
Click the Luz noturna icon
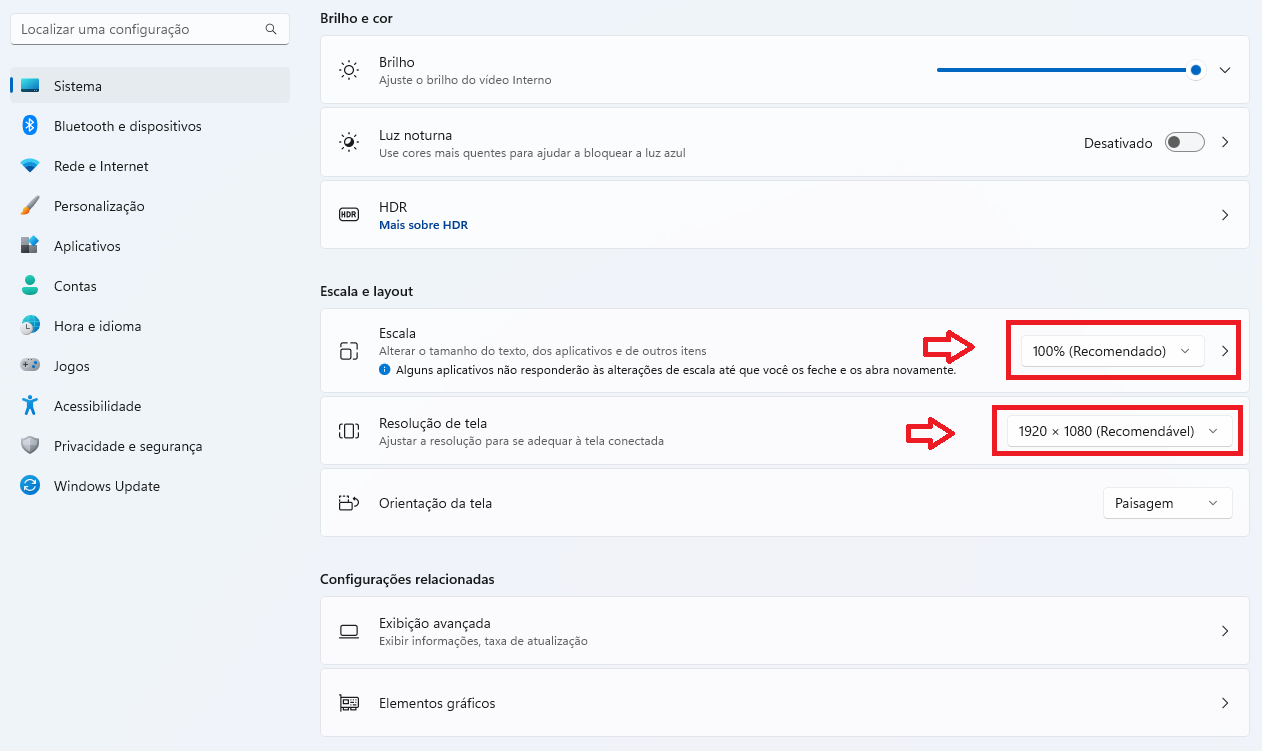tap(349, 143)
